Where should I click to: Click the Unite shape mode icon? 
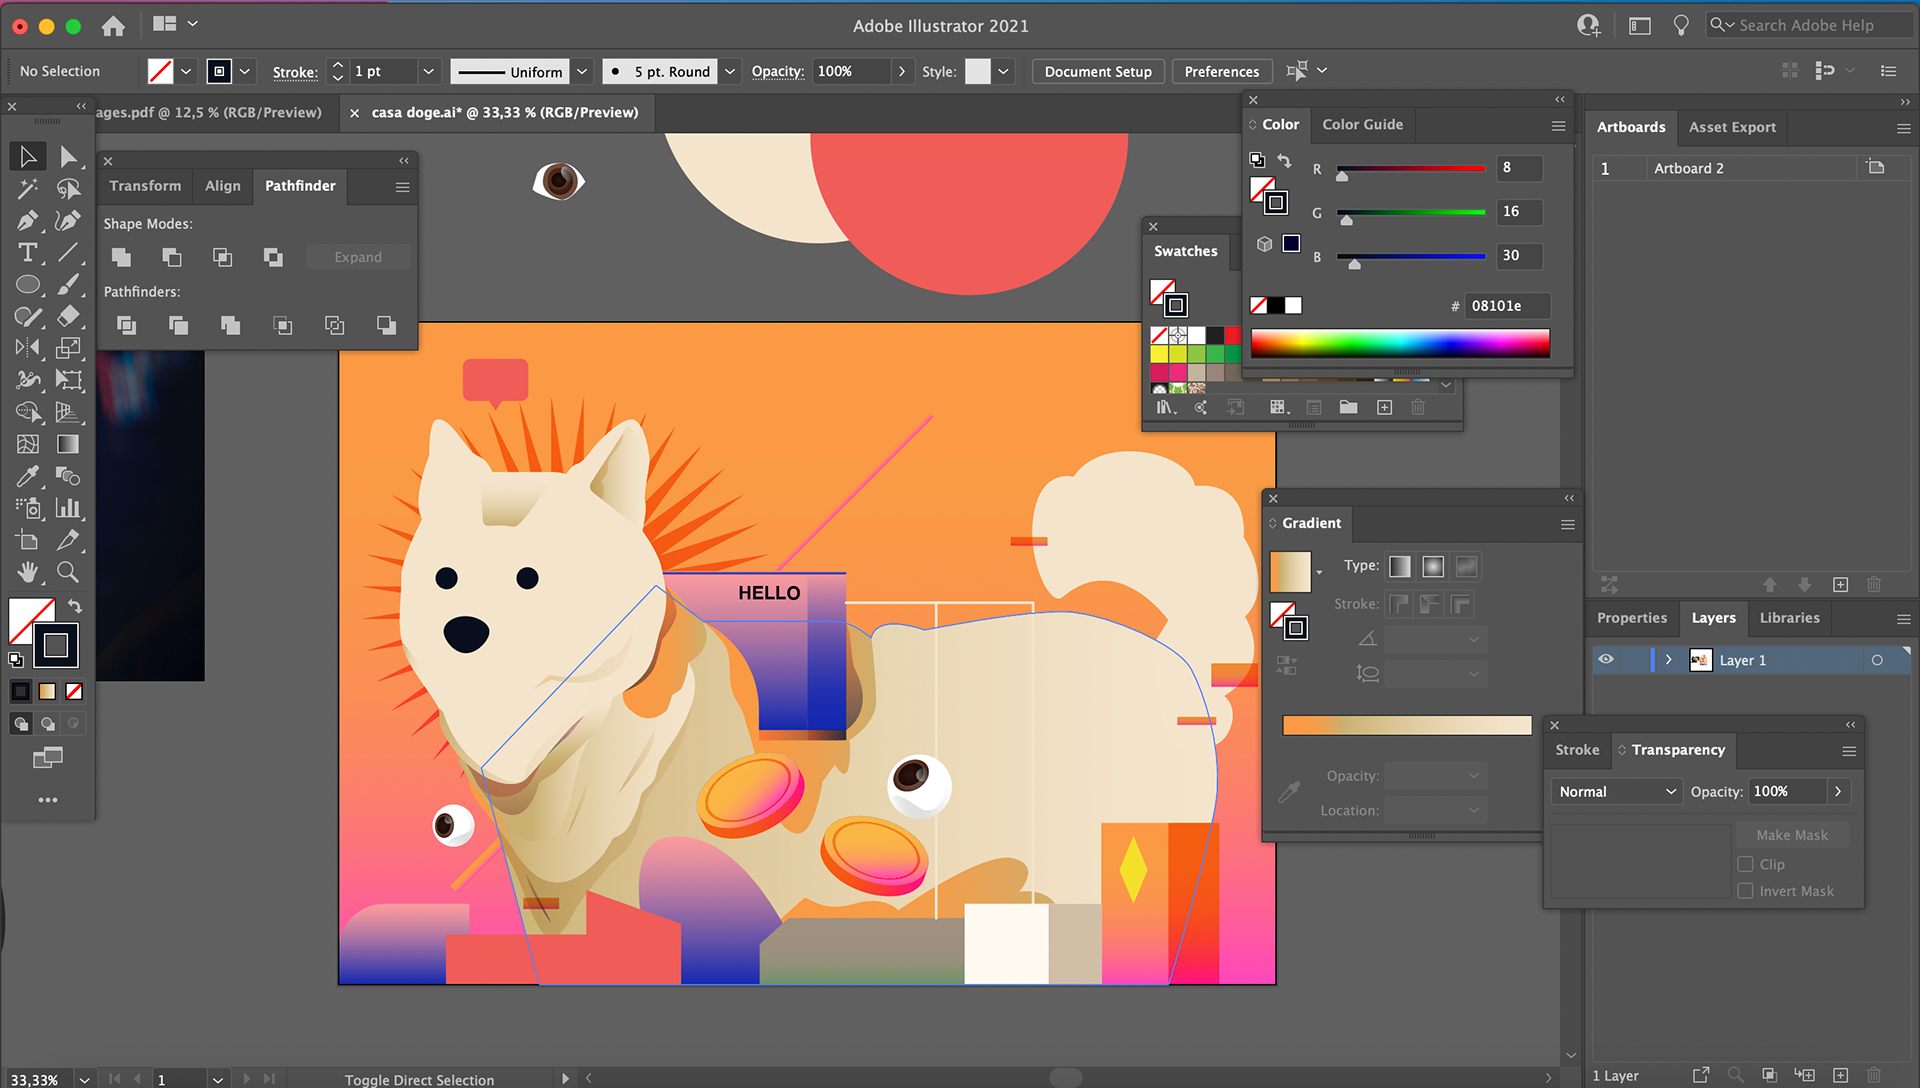pos(121,257)
